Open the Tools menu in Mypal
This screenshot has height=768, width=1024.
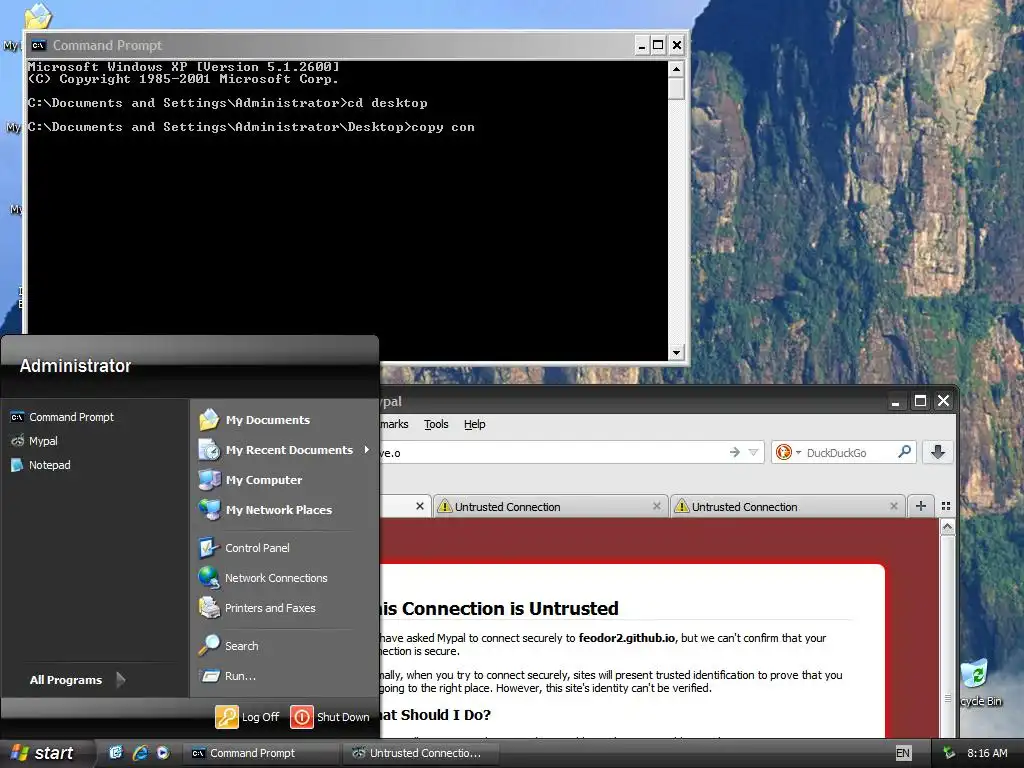coord(436,424)
